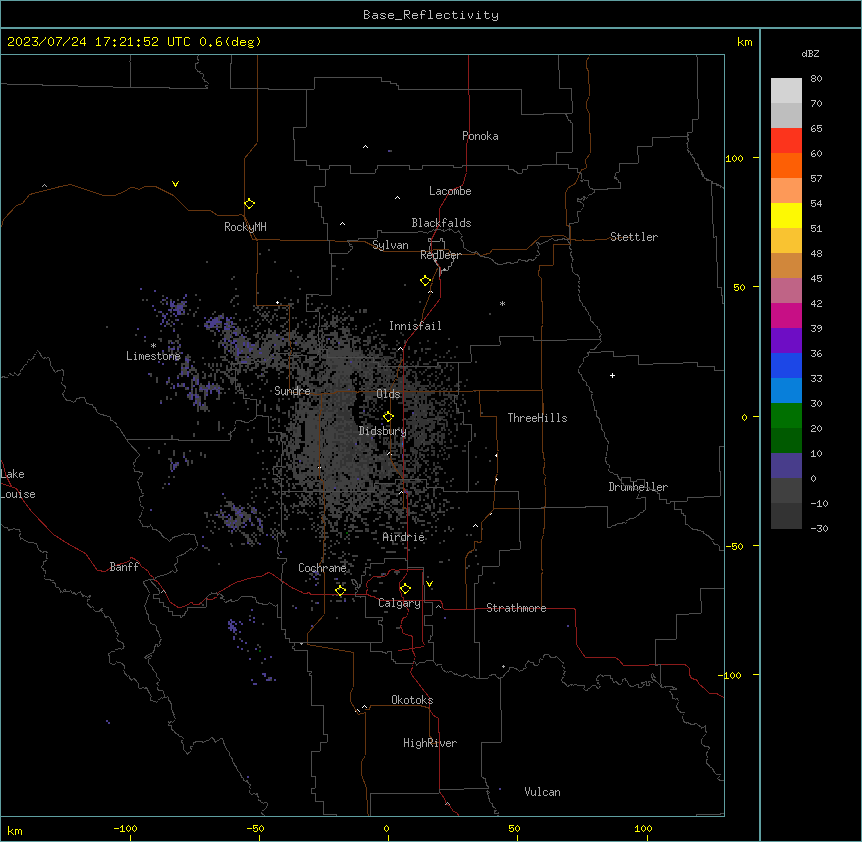Click the Olds town label
Screen dimensions: 862x842
pos(388,394)
